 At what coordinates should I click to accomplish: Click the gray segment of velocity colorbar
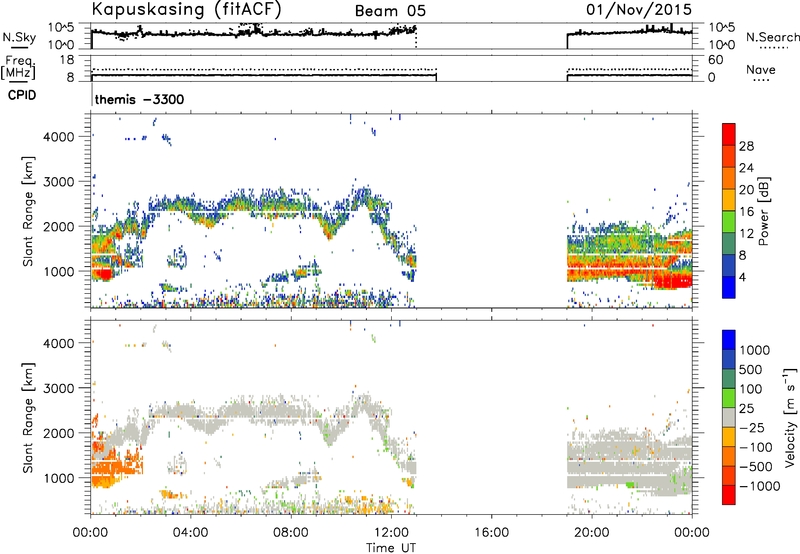729,417
